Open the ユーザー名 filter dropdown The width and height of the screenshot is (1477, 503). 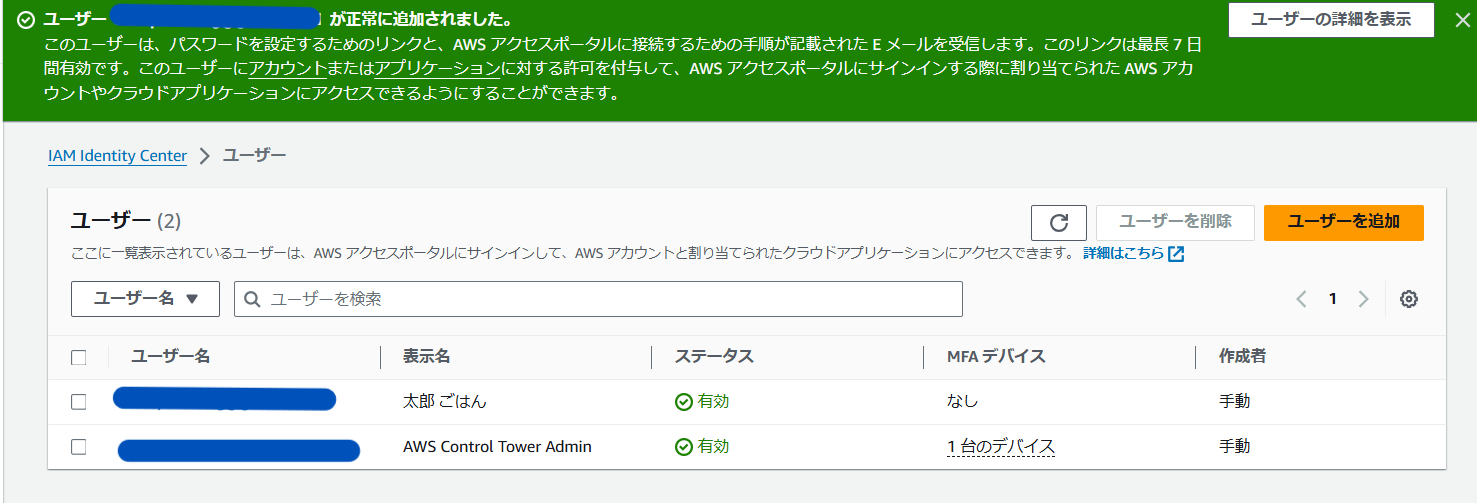tap(145, 299)
